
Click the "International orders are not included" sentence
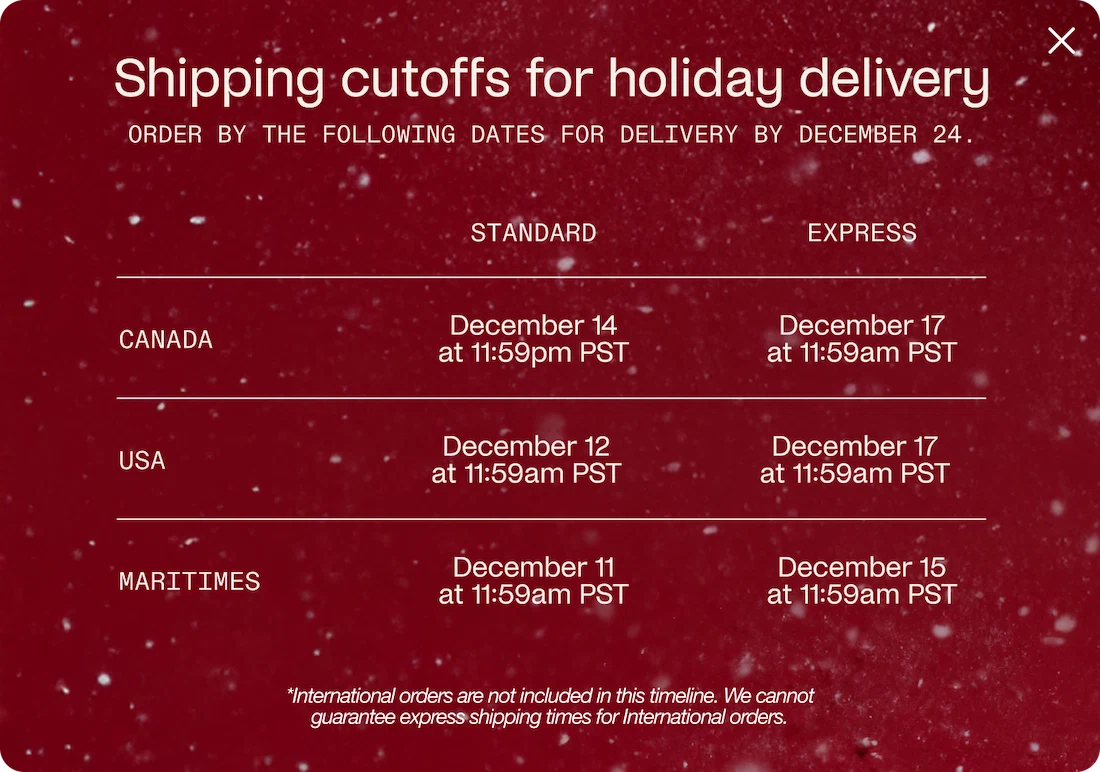pyautogui.click(x=551, y=695)
